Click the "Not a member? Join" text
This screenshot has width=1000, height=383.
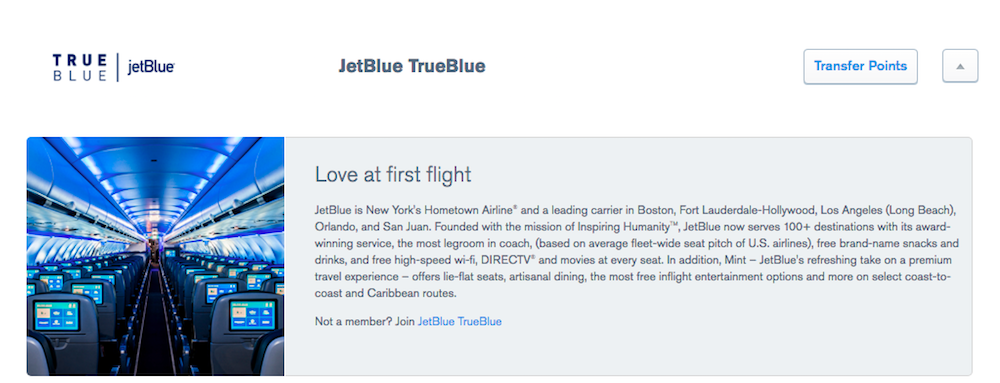coord(365,322)
